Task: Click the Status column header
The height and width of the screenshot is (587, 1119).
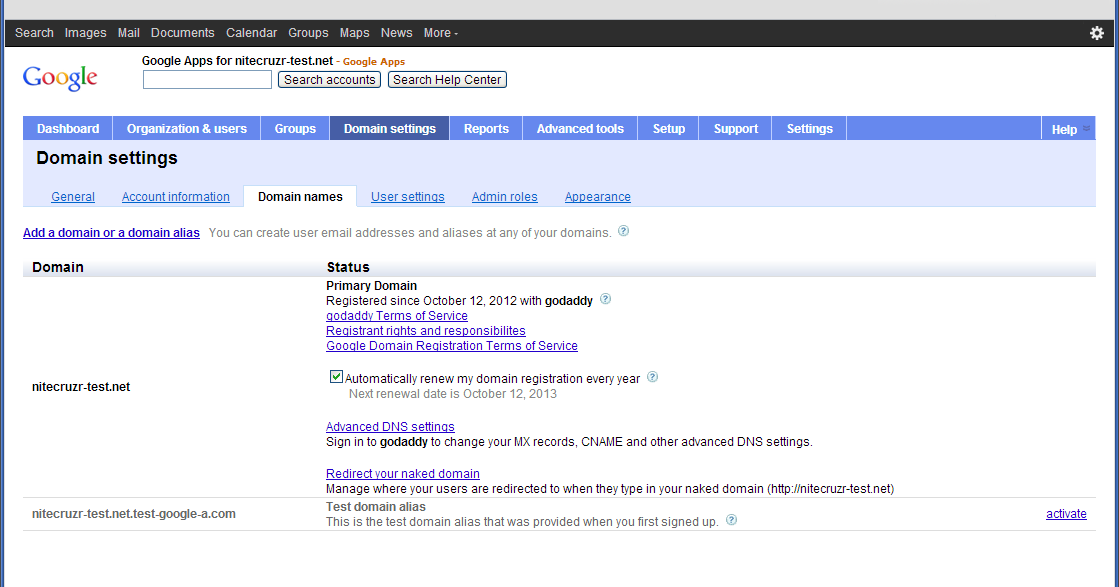Action: point(348,267)
